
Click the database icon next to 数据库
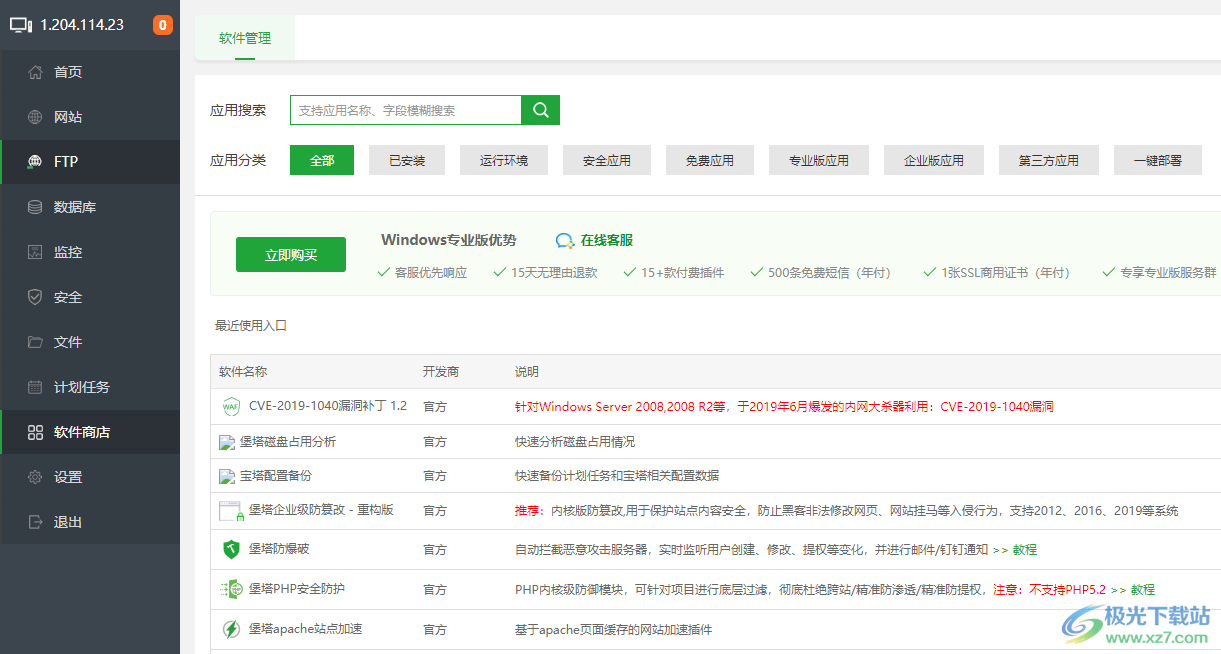point(35,207)
